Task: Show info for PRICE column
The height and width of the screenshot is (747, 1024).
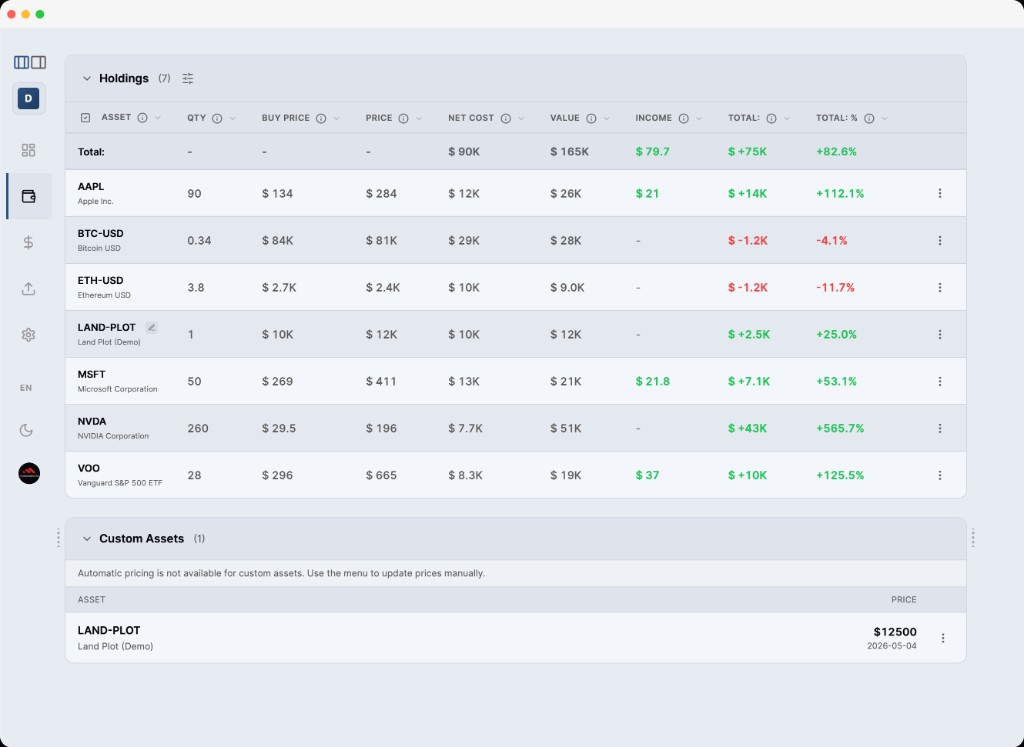Action: point(404,118)
